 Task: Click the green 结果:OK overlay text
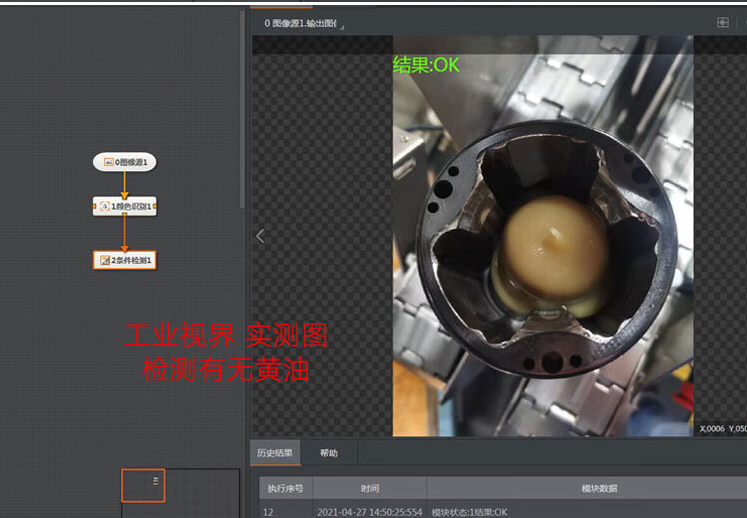[x=426, y=65]
